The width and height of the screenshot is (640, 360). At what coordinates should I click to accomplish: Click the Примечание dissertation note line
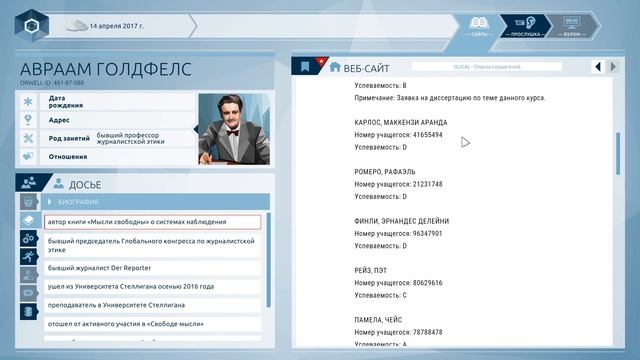(x=450, y=98)
